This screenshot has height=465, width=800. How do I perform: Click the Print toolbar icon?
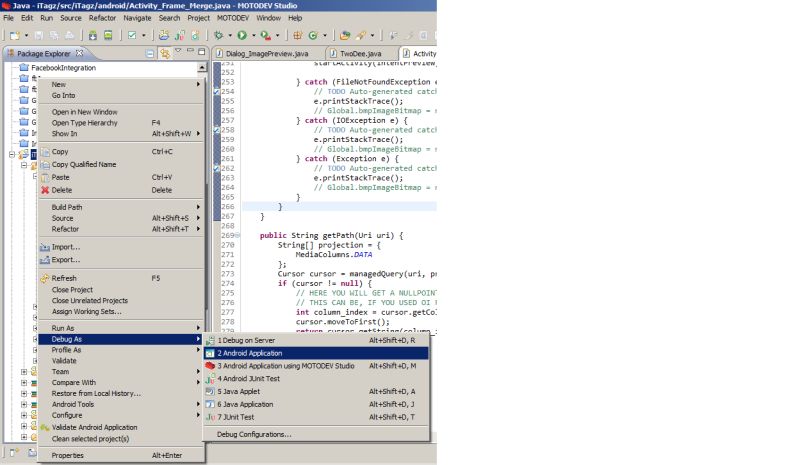(x=69, y=36)
